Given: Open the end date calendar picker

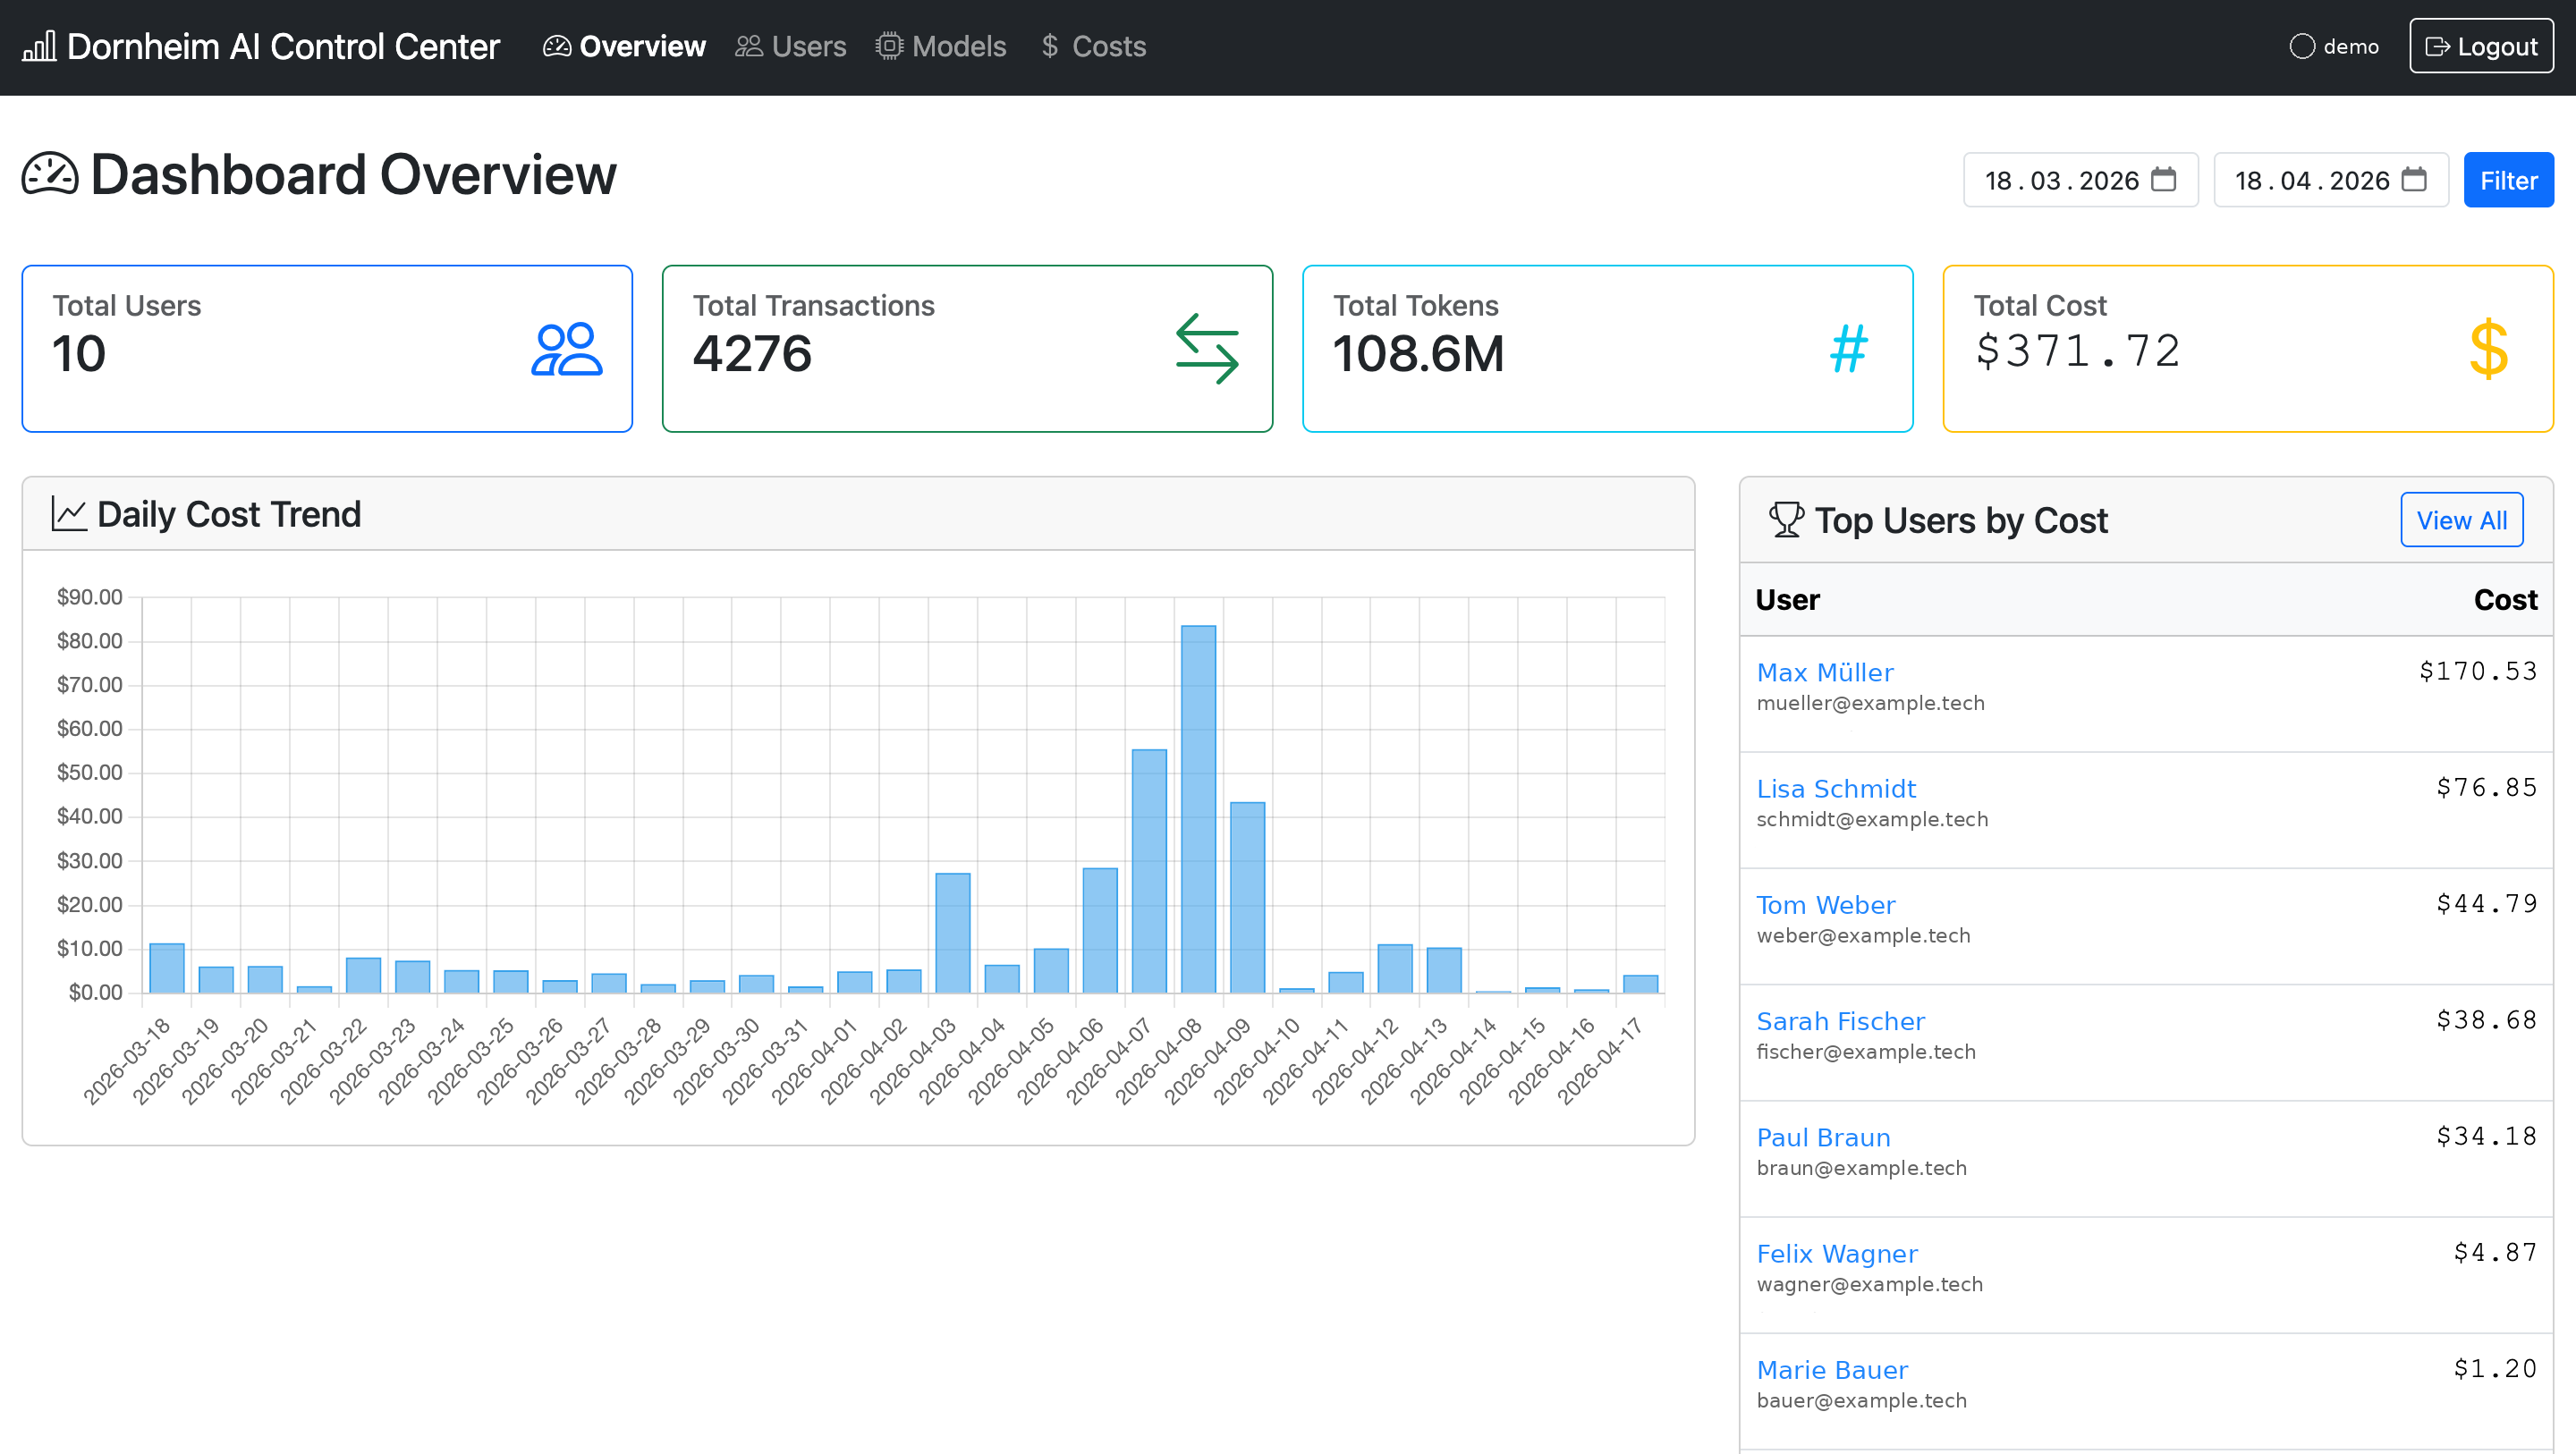Looking at the screenshot, I should (2414, 179).
